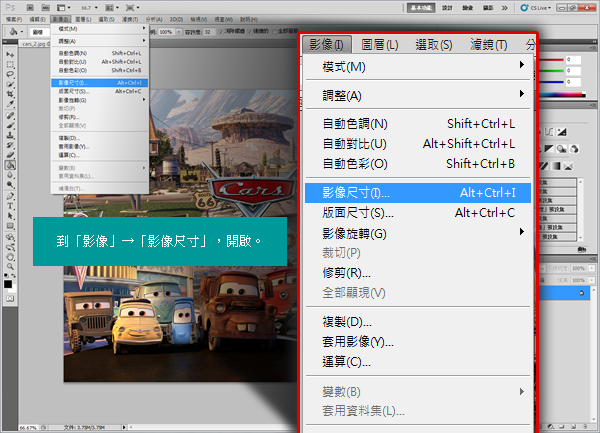The height and width of the screenshot is (433, 600).
Task: Add a Gradient Map adjustment
Action: 556,166
